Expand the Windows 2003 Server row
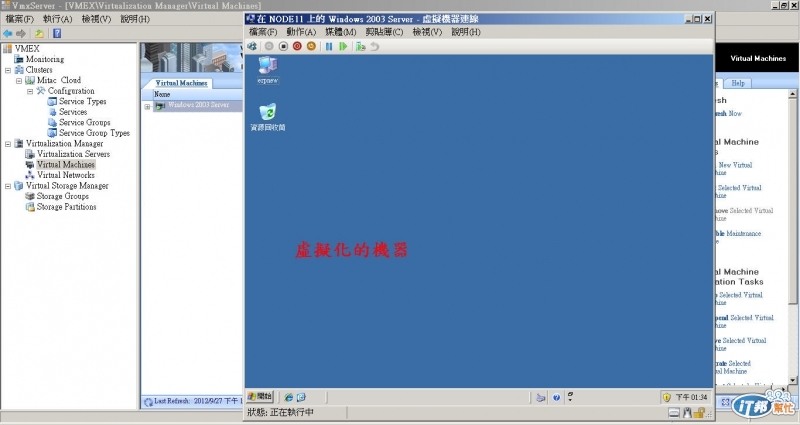This screenshot has height=425, width=800. point(147,106)
